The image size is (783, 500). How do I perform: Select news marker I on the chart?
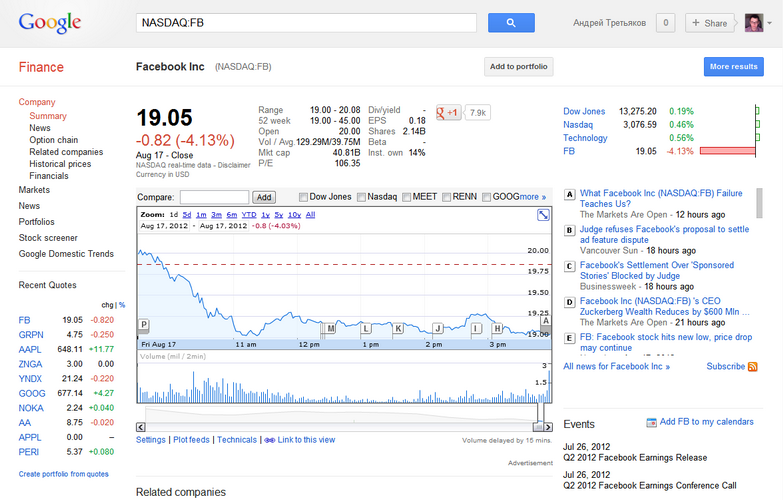coord(477,328)
